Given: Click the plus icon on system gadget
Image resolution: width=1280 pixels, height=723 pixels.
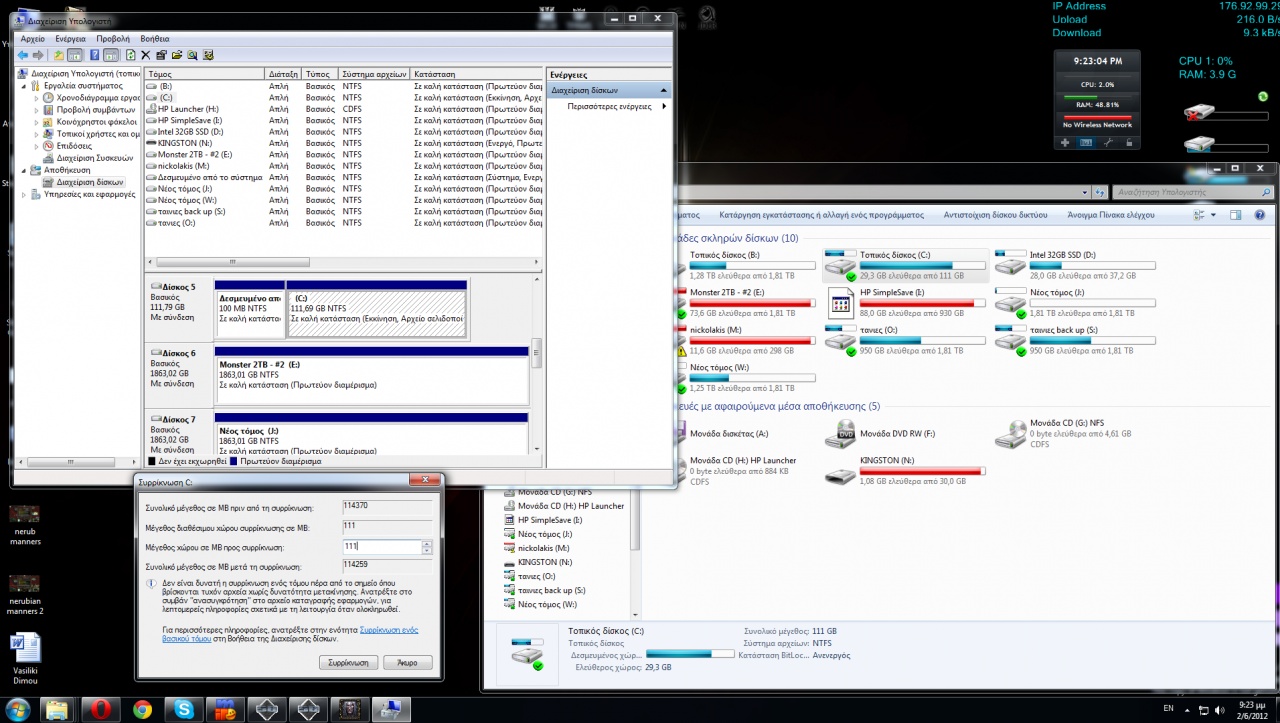Looking at the screenshot, I should coord(1066,143).
